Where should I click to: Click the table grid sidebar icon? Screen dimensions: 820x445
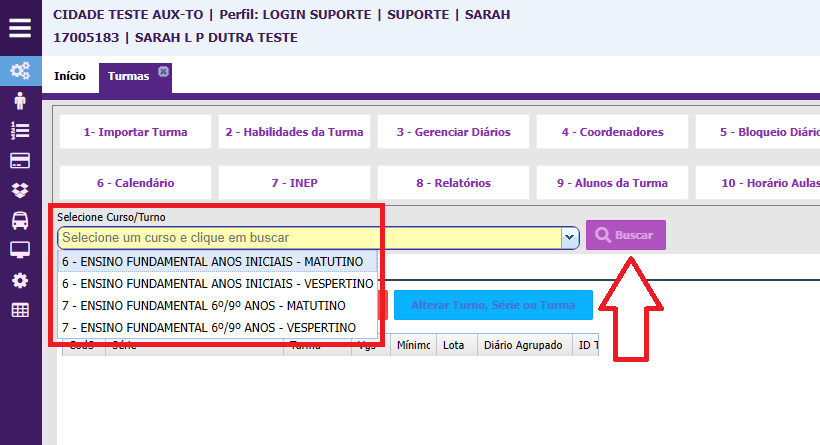20,310
